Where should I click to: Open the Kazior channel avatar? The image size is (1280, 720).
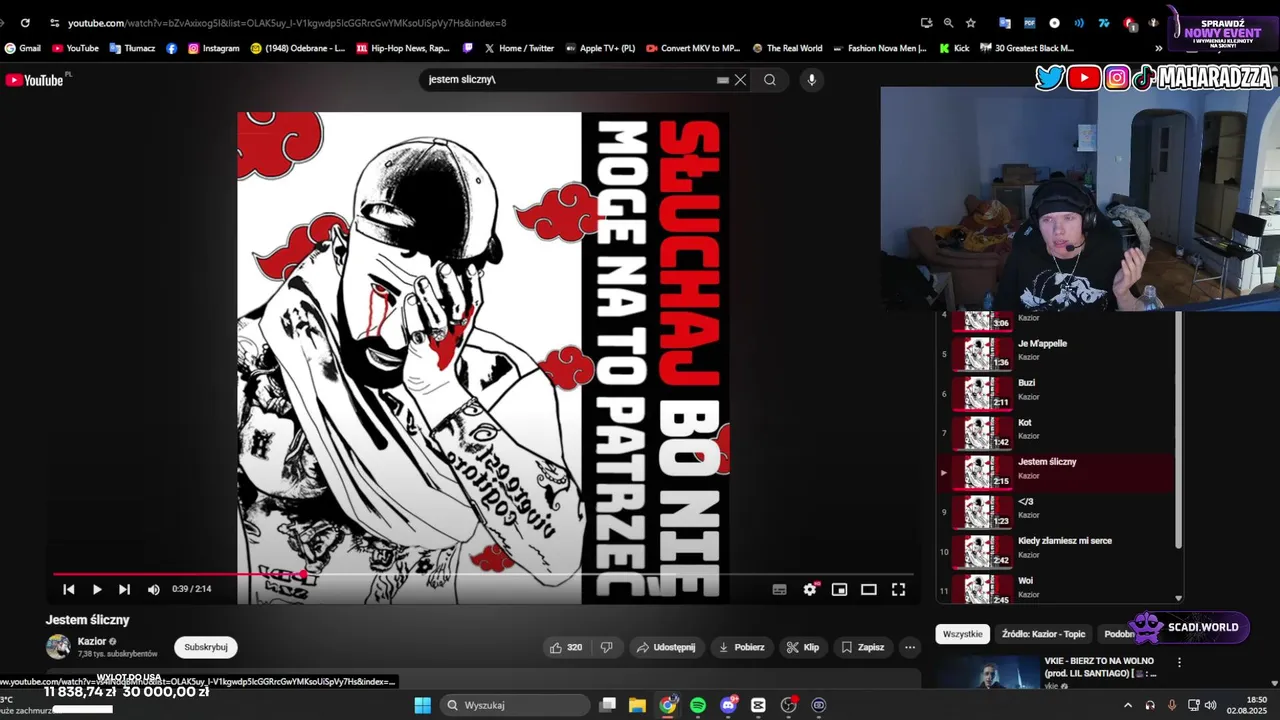click(x=58, y=646)
